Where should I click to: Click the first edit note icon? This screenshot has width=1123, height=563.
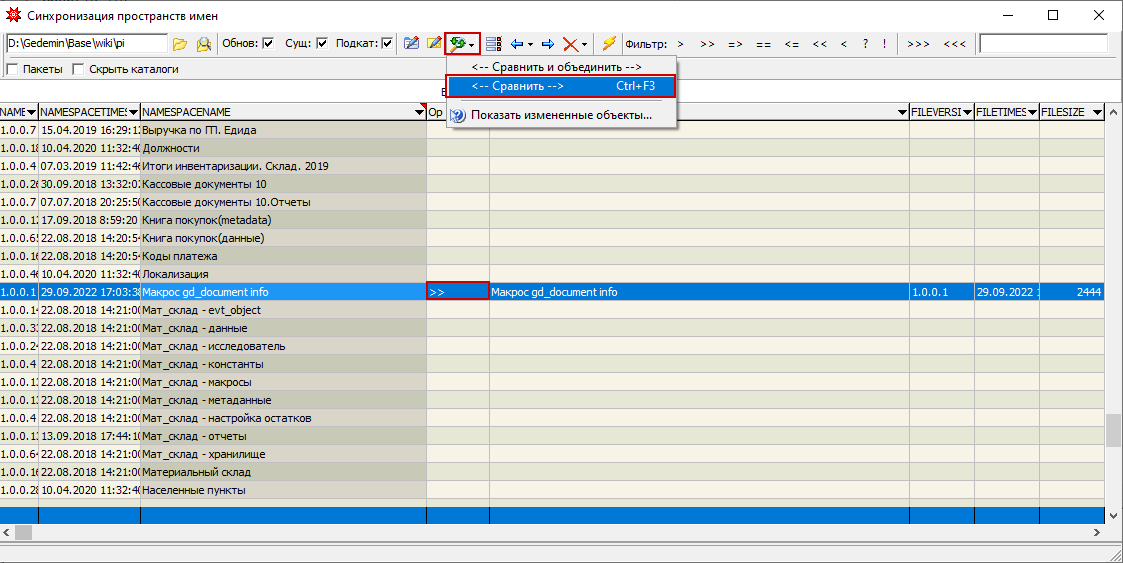pyautogui.click(x=411, y=44)
